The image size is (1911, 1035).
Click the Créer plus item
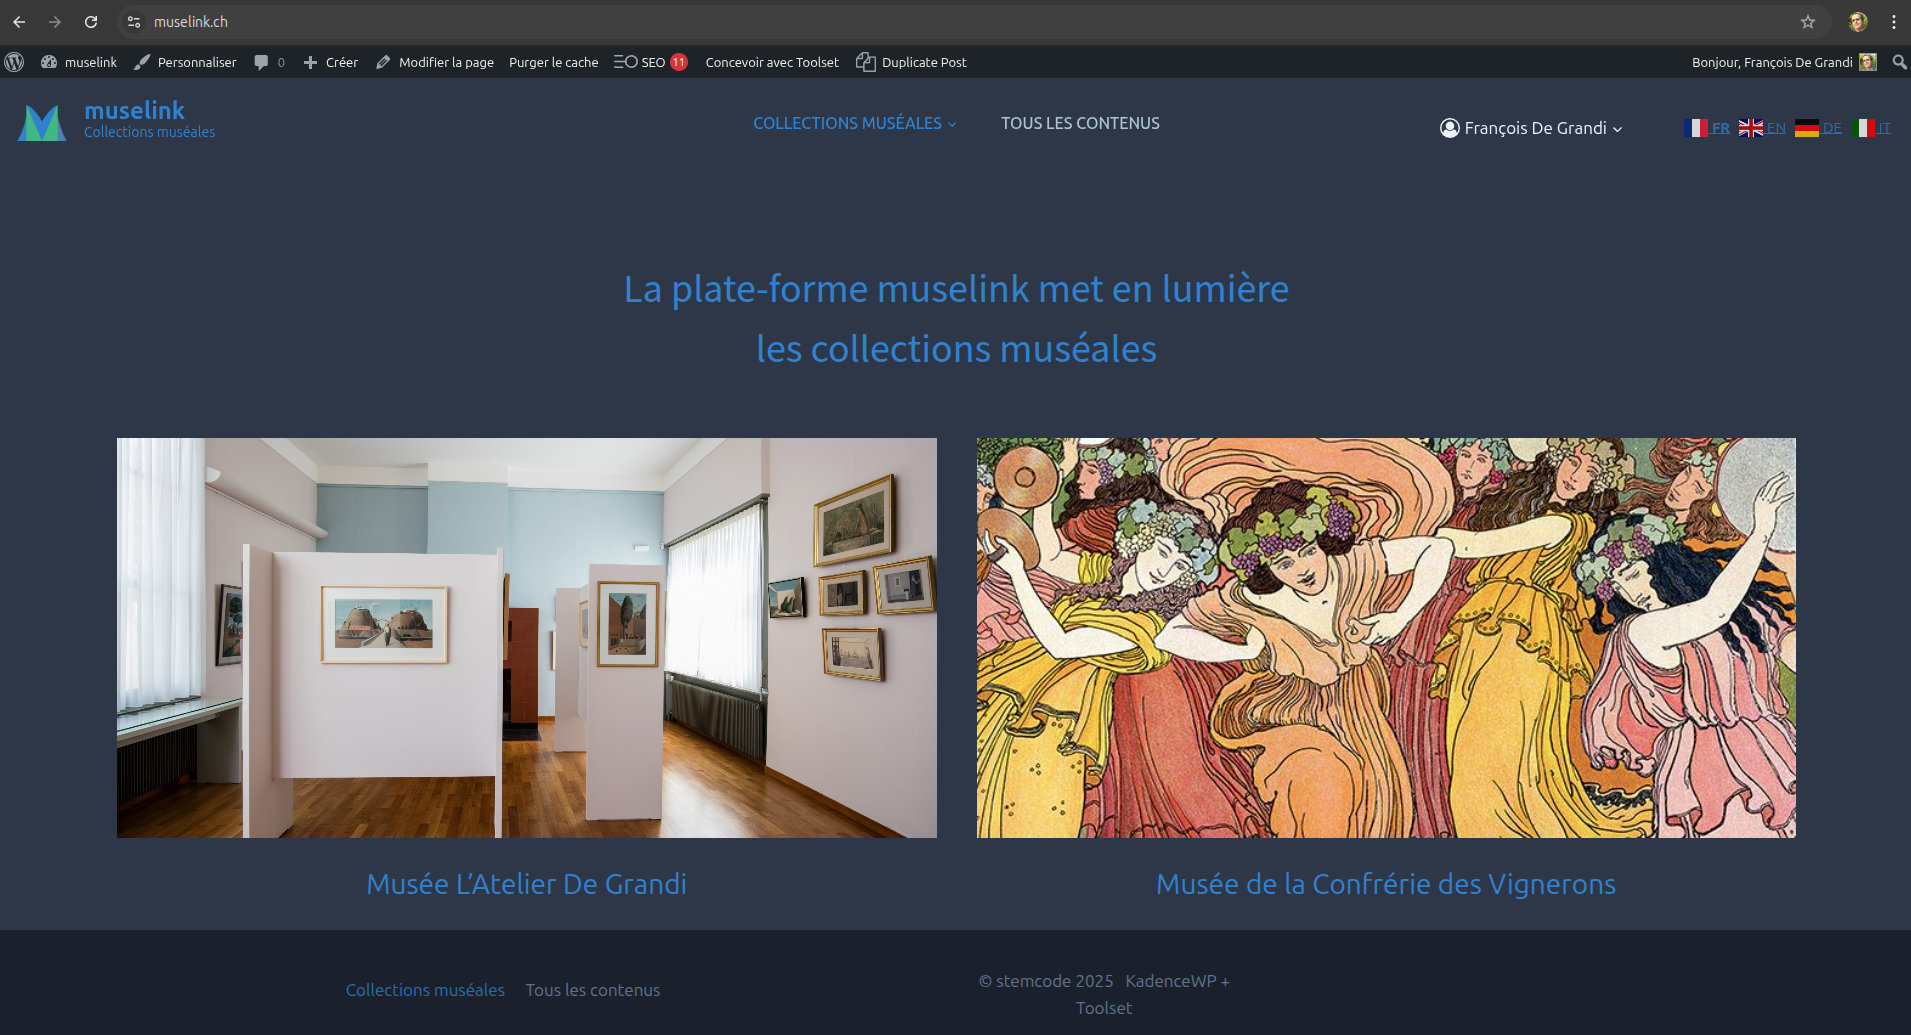tap(331, 62)
